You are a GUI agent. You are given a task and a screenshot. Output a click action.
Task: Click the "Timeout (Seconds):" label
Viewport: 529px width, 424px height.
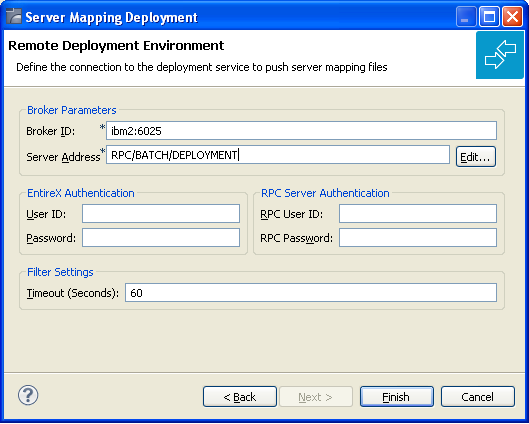(73, 293)
